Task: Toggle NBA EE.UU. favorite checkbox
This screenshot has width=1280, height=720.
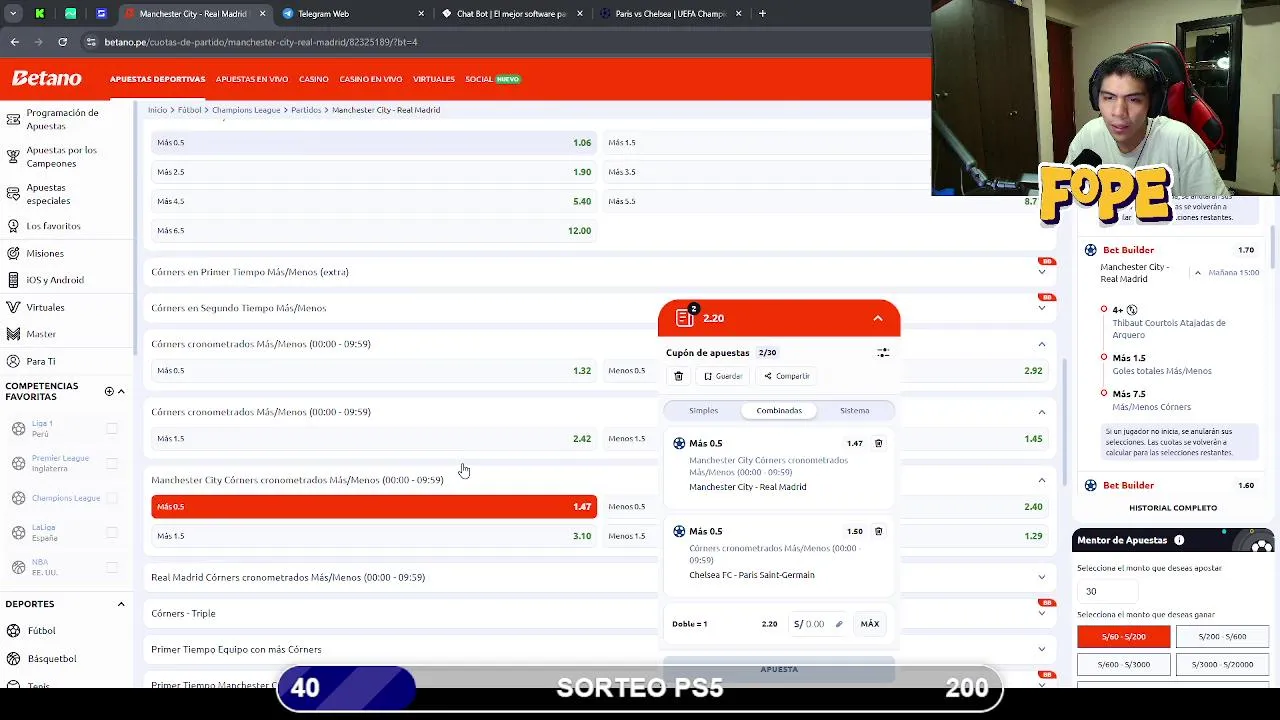Action: click(112, 567)
